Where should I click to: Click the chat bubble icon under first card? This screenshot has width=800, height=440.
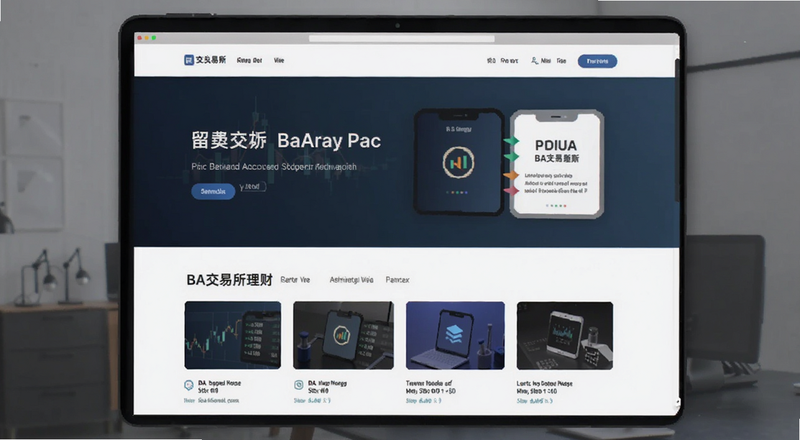click(x=189, y=385)
